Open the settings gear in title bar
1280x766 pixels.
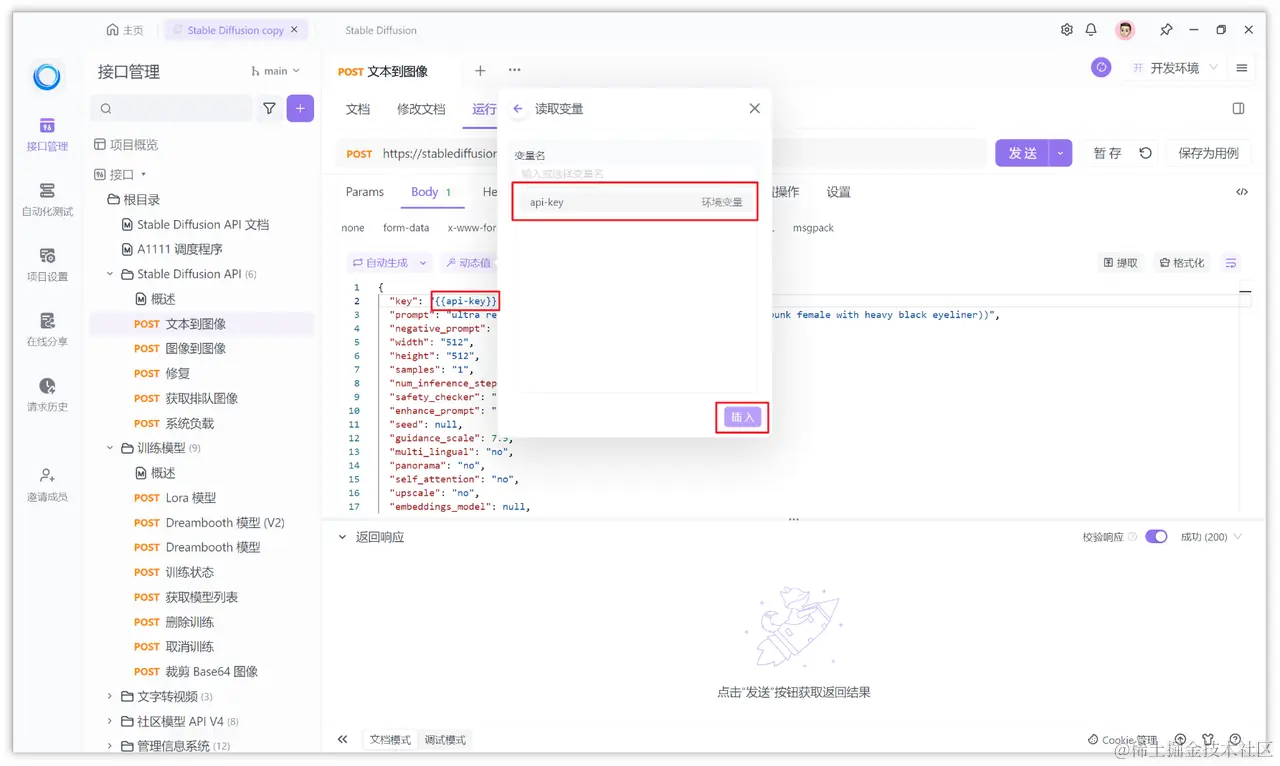pos(1066,30)
